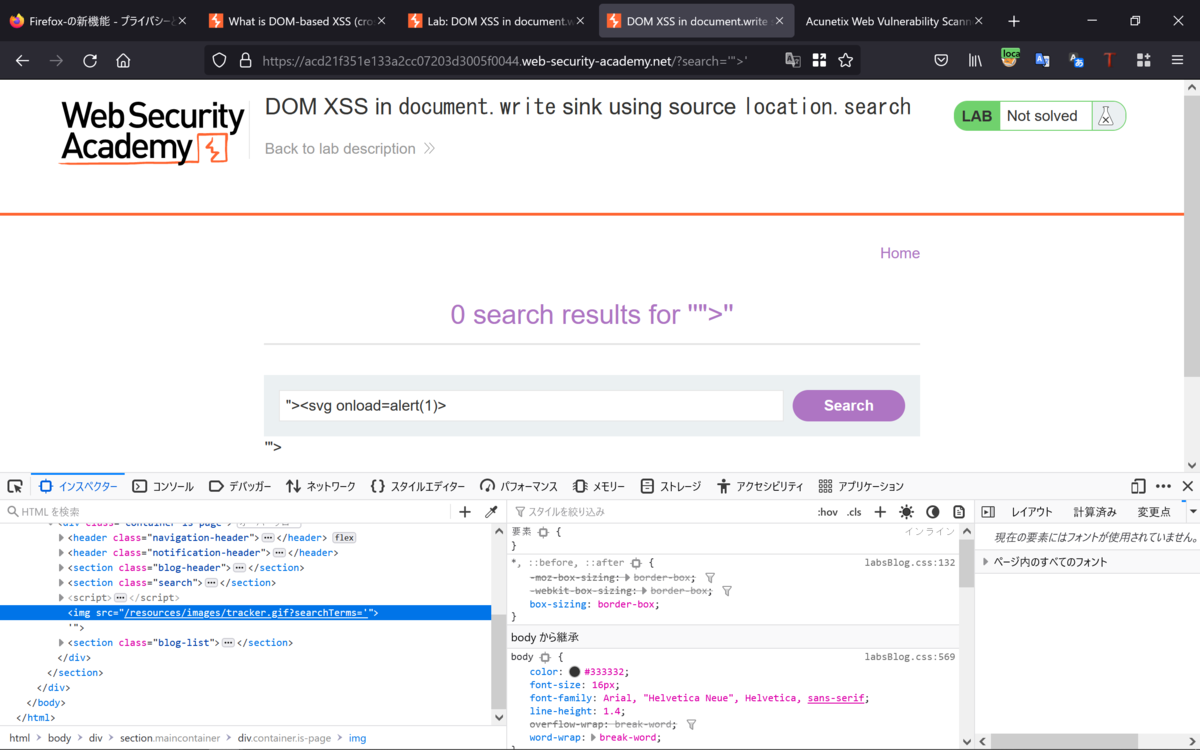
Task: Toggle dark color scheme simulation
Action: 933,512
